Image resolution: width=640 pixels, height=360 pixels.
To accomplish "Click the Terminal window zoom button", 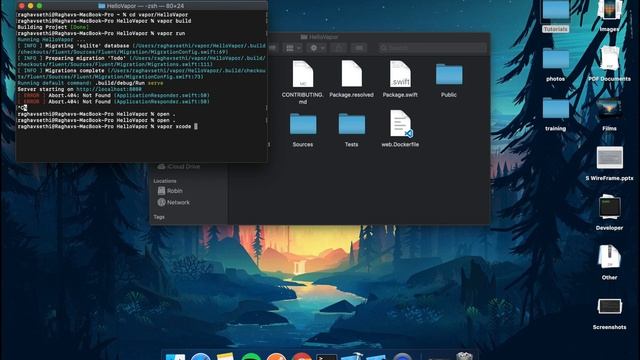I will 40,6.
